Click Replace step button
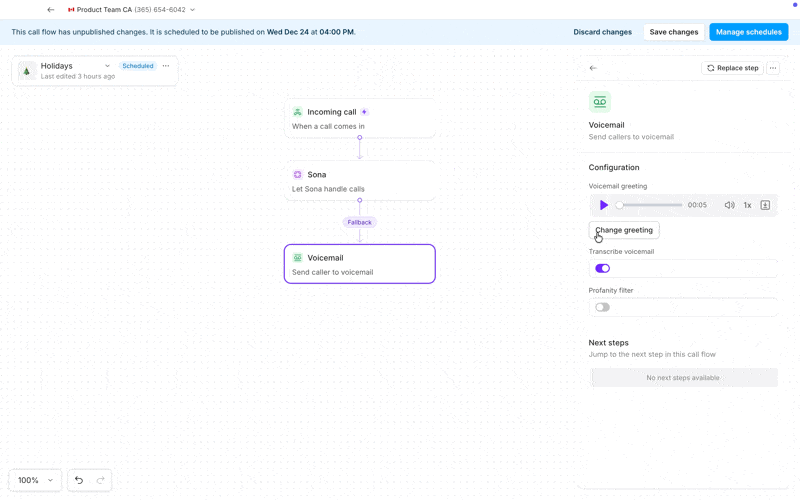The image size is (800, 500). pyautogui.click(x=732, y=68)
